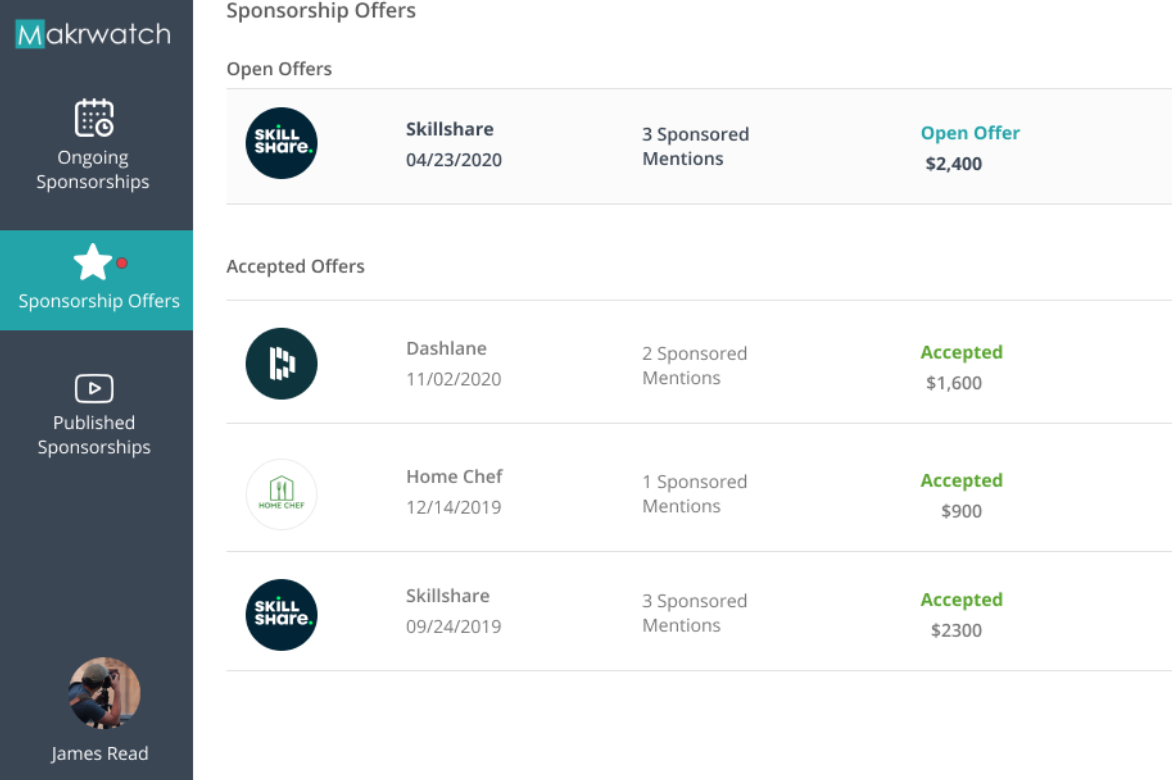
Task: Click the James Read profile photo
Action: coord(104,692)
